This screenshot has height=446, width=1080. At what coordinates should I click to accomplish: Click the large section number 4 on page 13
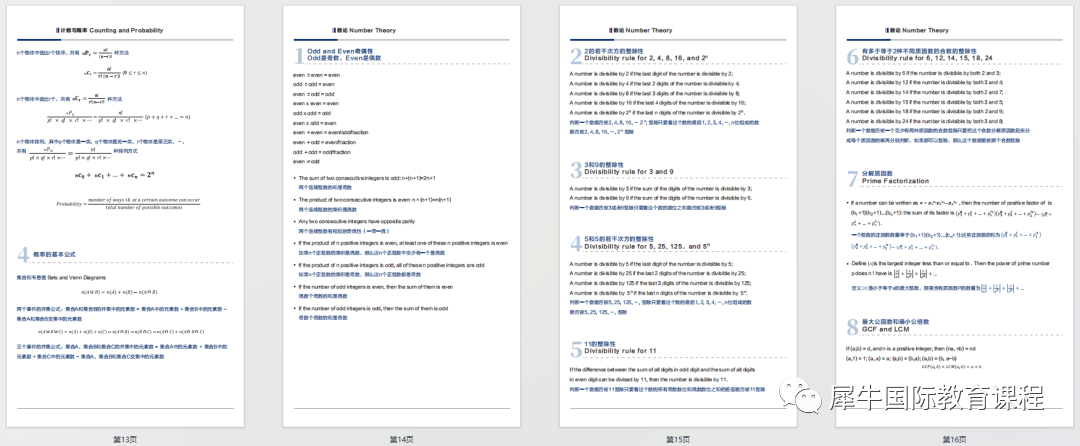[23, 255]
